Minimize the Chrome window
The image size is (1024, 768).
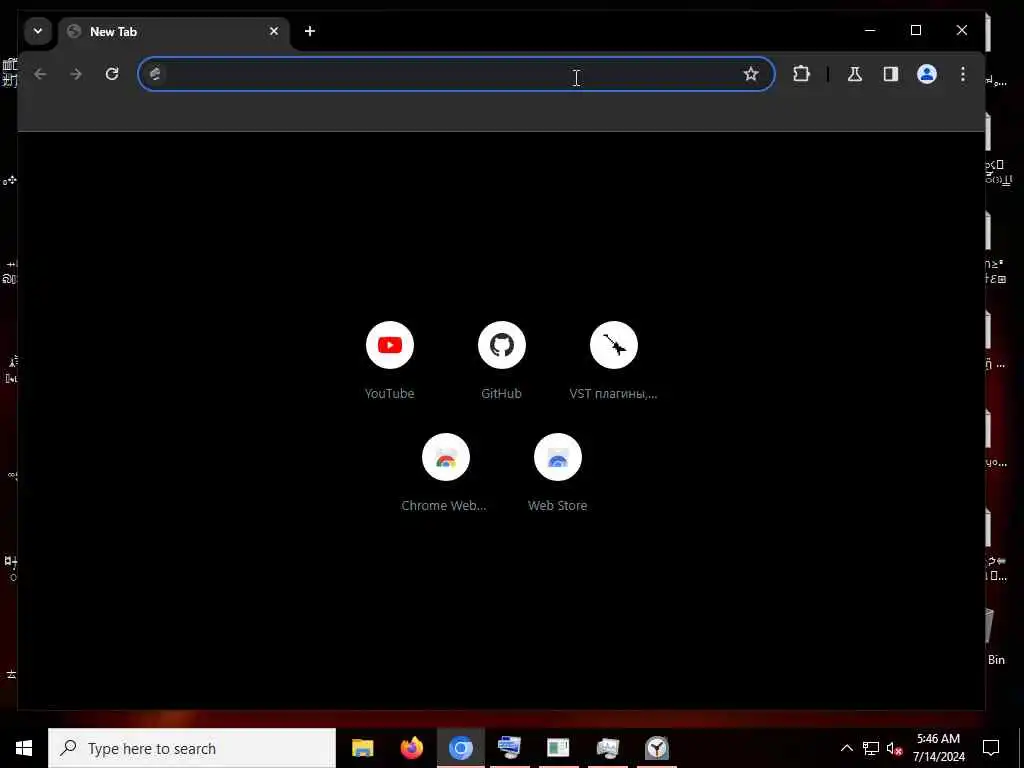pyautogui.click(x=870, y=31)
